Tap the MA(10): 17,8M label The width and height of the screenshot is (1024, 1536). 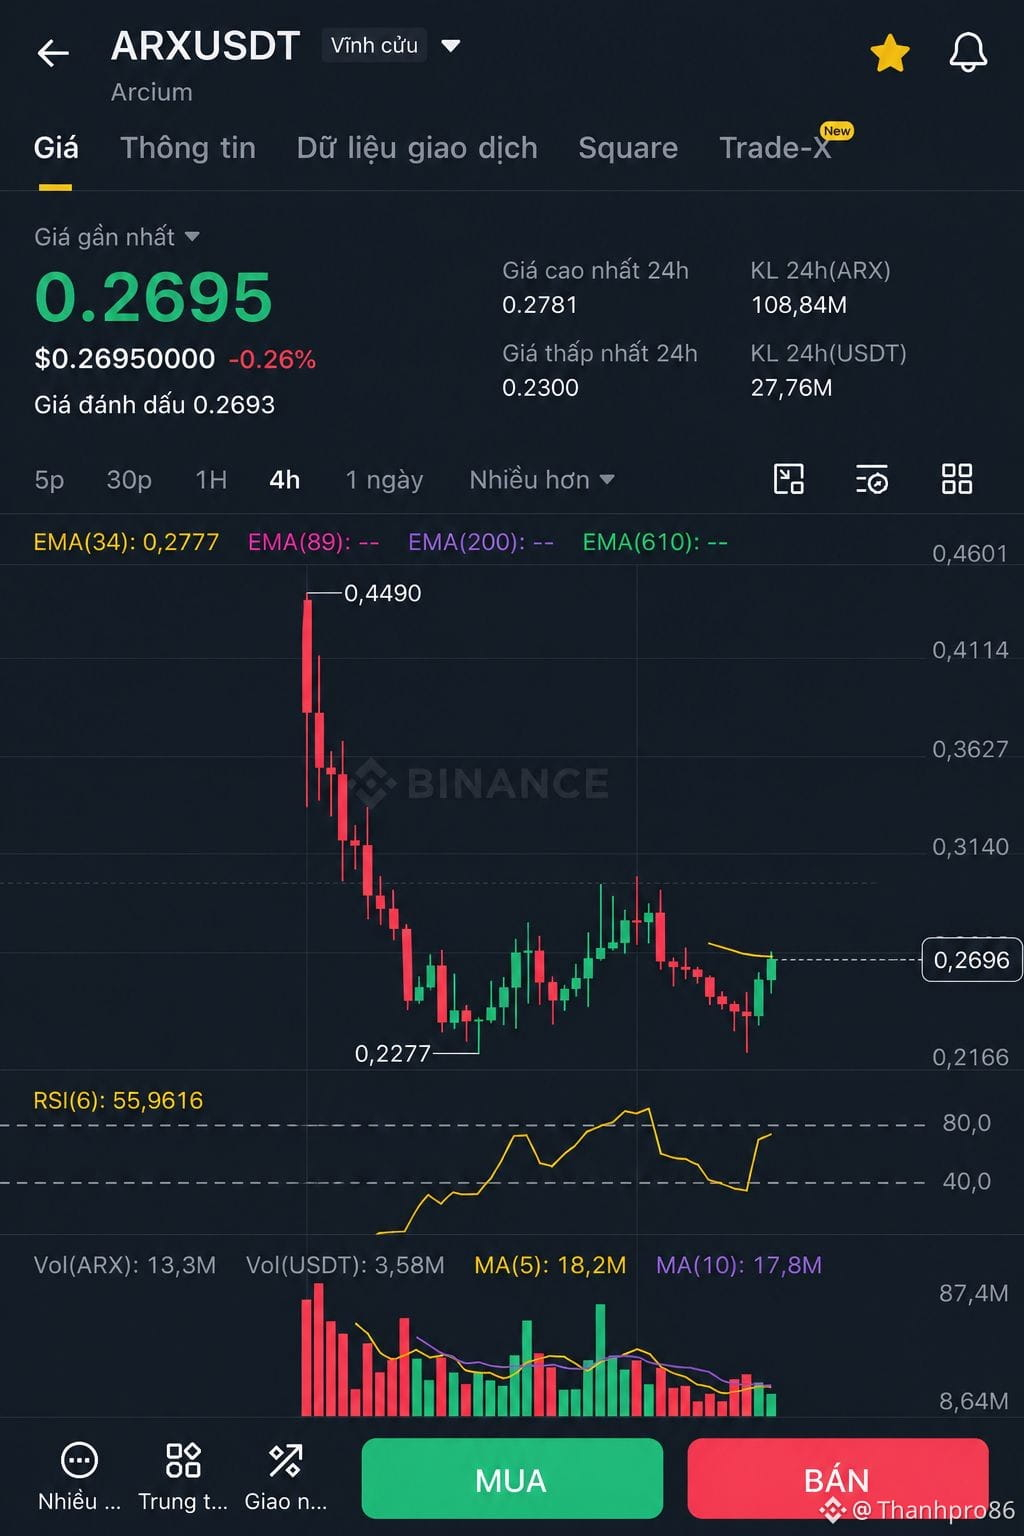[x=739, y=1265]
